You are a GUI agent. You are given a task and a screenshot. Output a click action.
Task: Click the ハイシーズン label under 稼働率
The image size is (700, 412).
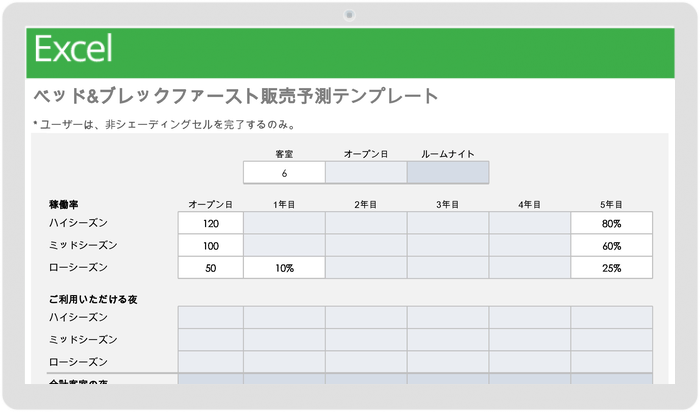[x=78, y=223]
